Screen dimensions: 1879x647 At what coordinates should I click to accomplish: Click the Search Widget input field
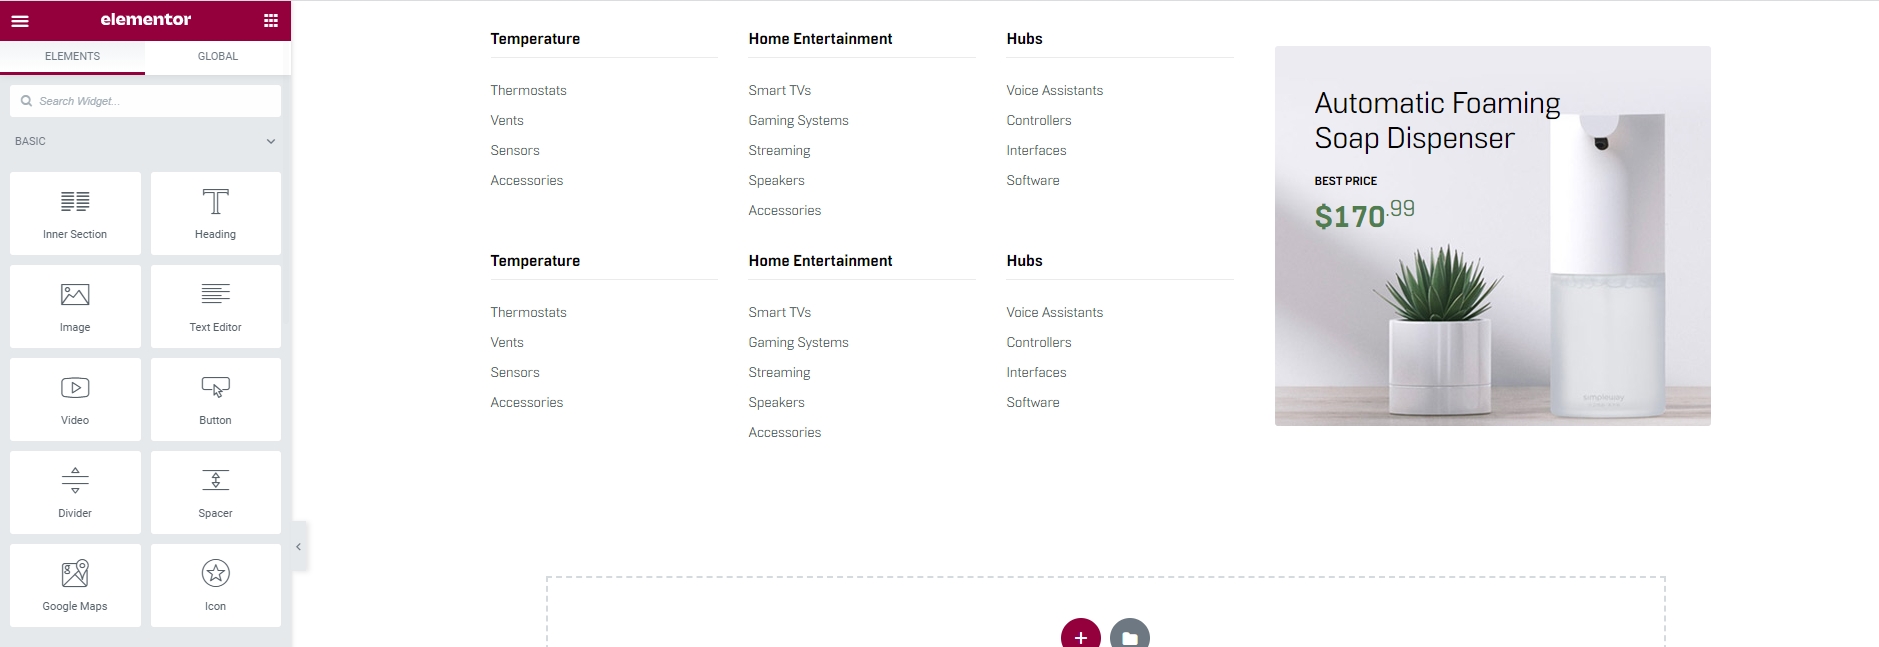coord(150,101)
